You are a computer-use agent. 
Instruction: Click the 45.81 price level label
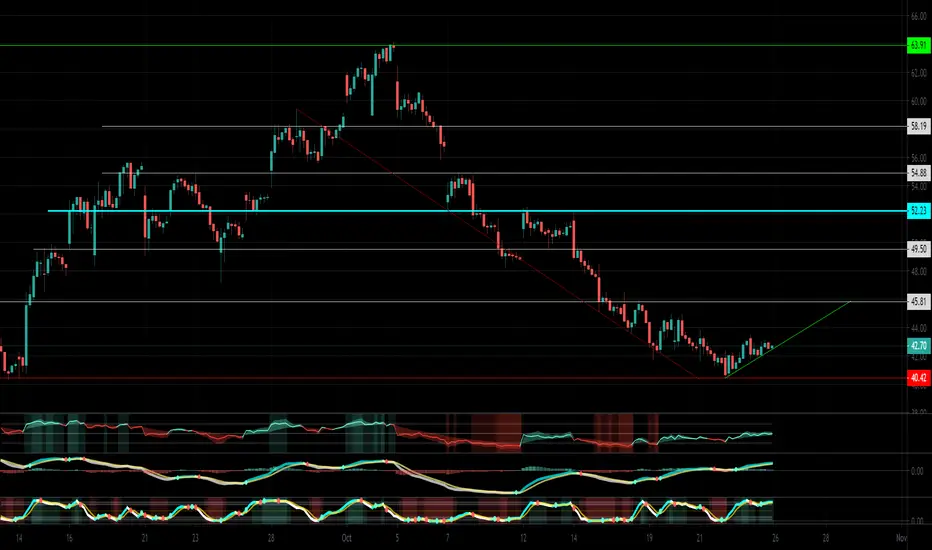pyautogui.click(x=918, y=301)
